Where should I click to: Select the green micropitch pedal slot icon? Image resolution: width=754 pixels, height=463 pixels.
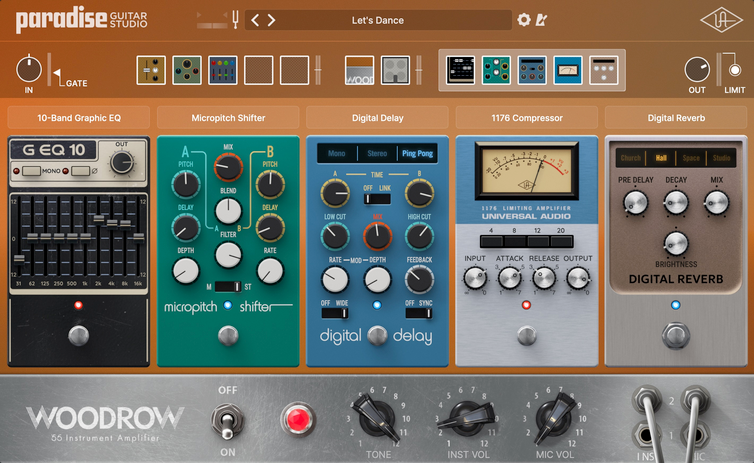click(496, 70)
